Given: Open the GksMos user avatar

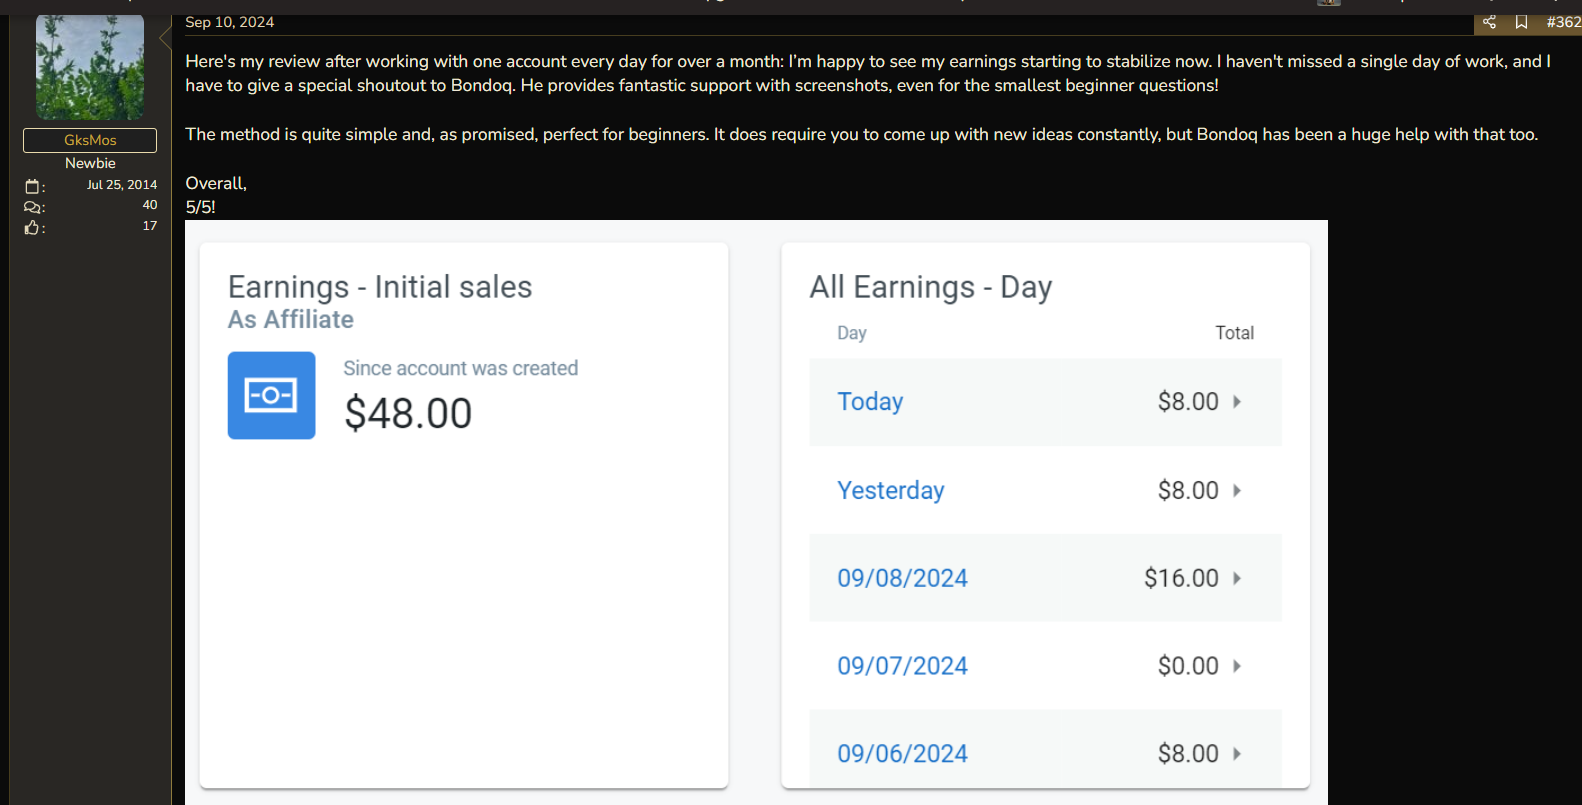Looking at the screenshot, I should pyautogui.click(x=90, y=67).
